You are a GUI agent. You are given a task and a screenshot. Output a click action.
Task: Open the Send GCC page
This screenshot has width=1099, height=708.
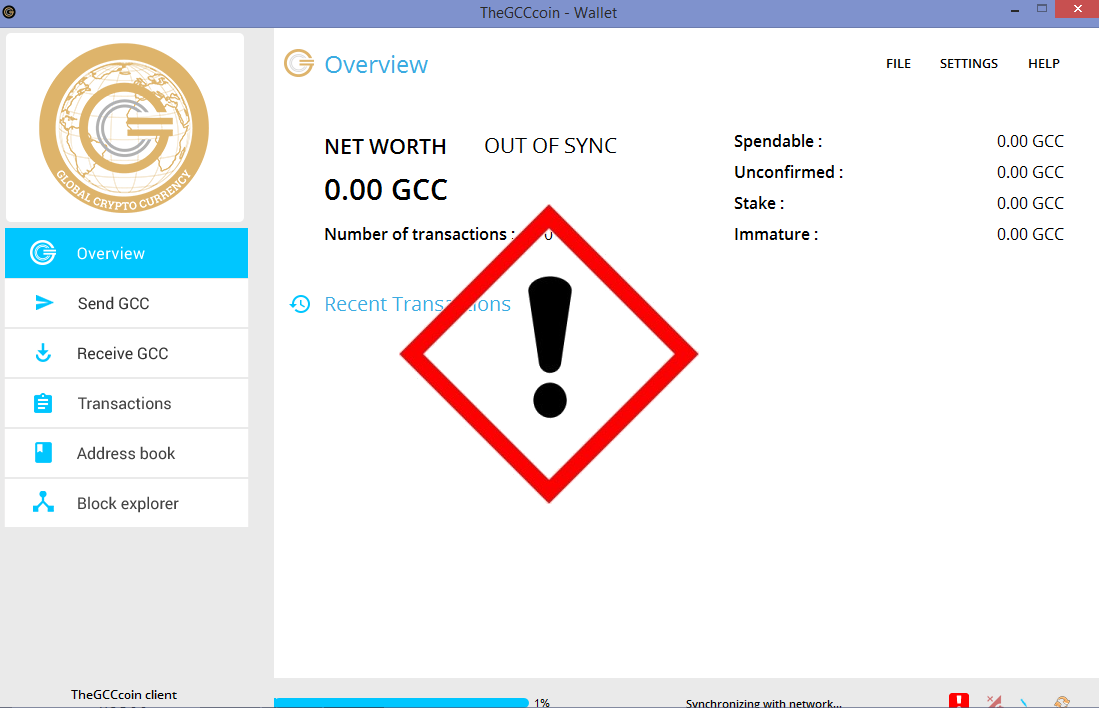coord(126,304)
